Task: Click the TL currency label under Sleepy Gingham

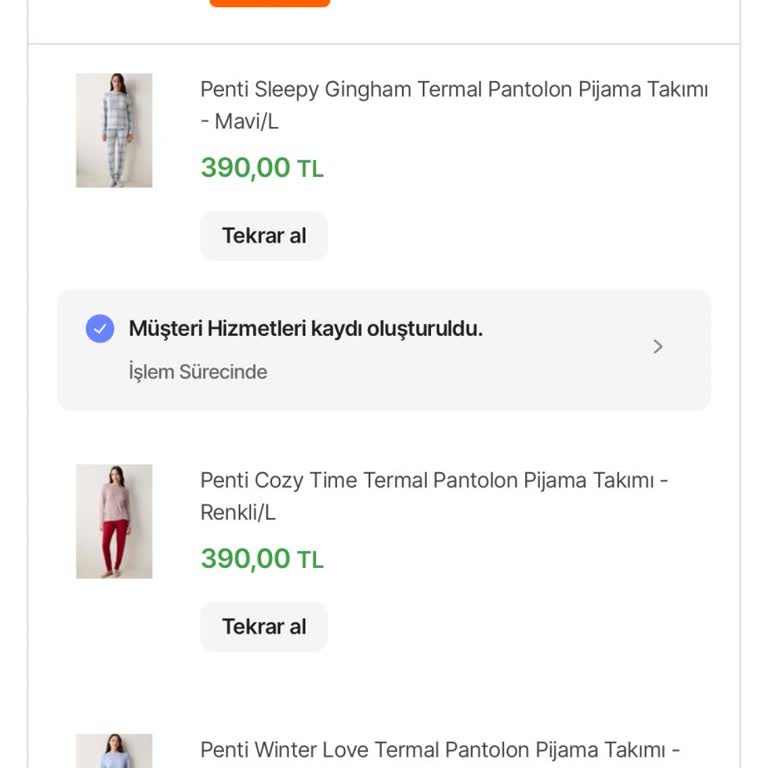Action: pyautogui.click(x=310, y=170)
